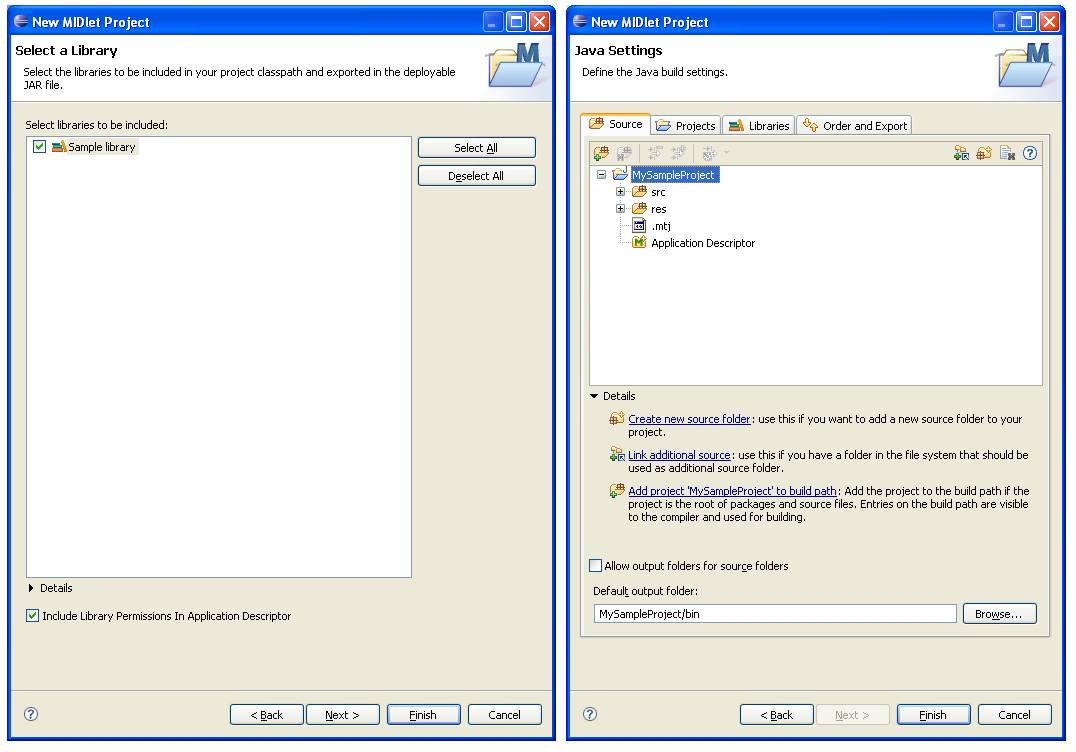The height and width of the screenshot is (752, 1076).
Task: Select the src folder tree item
Action: tap(658, 191)
